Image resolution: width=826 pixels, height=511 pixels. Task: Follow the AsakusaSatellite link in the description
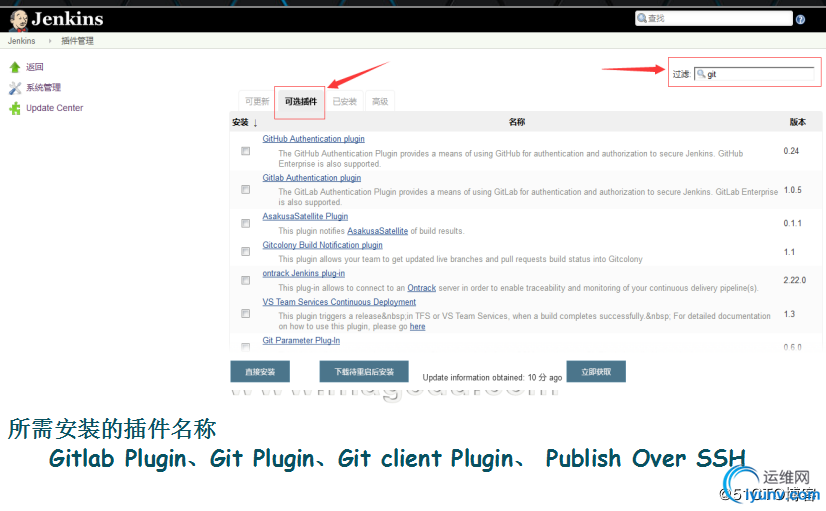377,231
